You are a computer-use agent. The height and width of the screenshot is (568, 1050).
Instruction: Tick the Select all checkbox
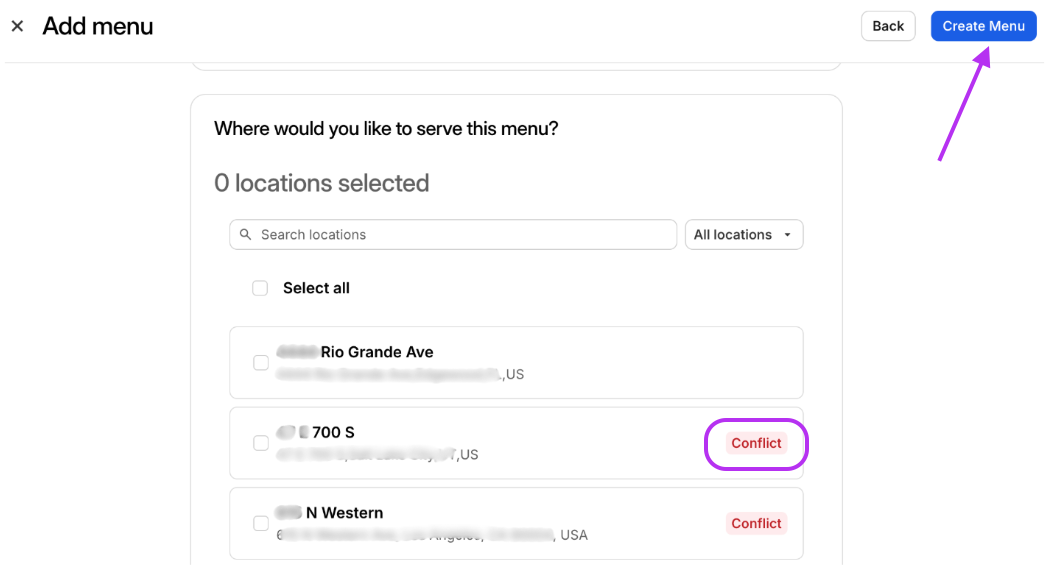(x=260, y=288)
